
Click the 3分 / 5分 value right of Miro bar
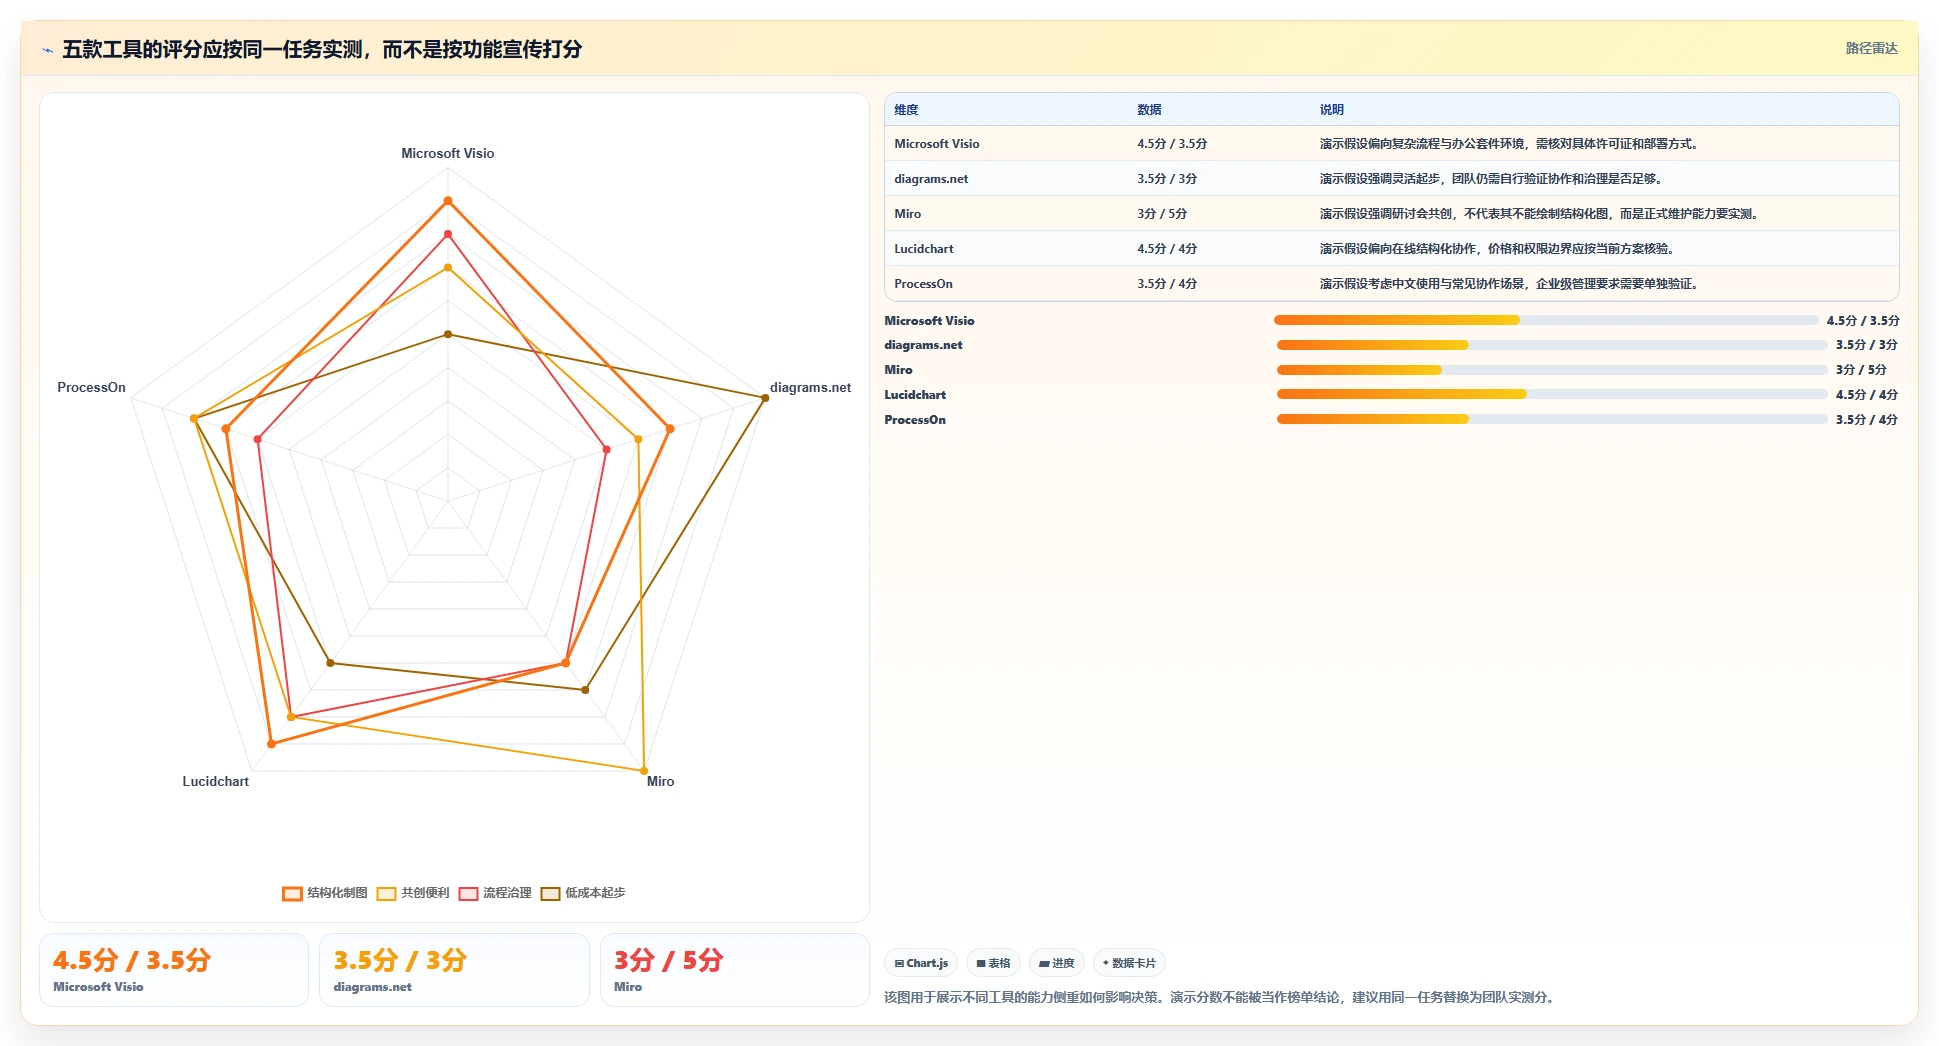1861,370
